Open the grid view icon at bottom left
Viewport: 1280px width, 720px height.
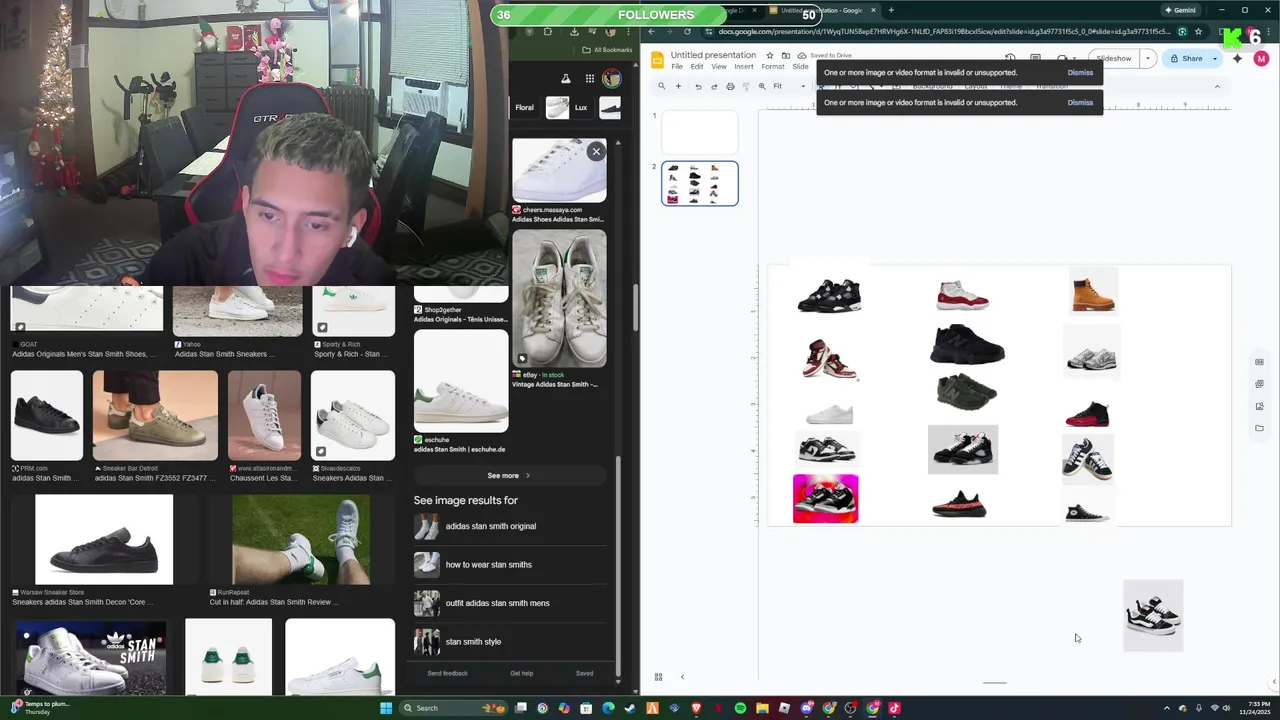pyautogui.click(x=658, y=677)
